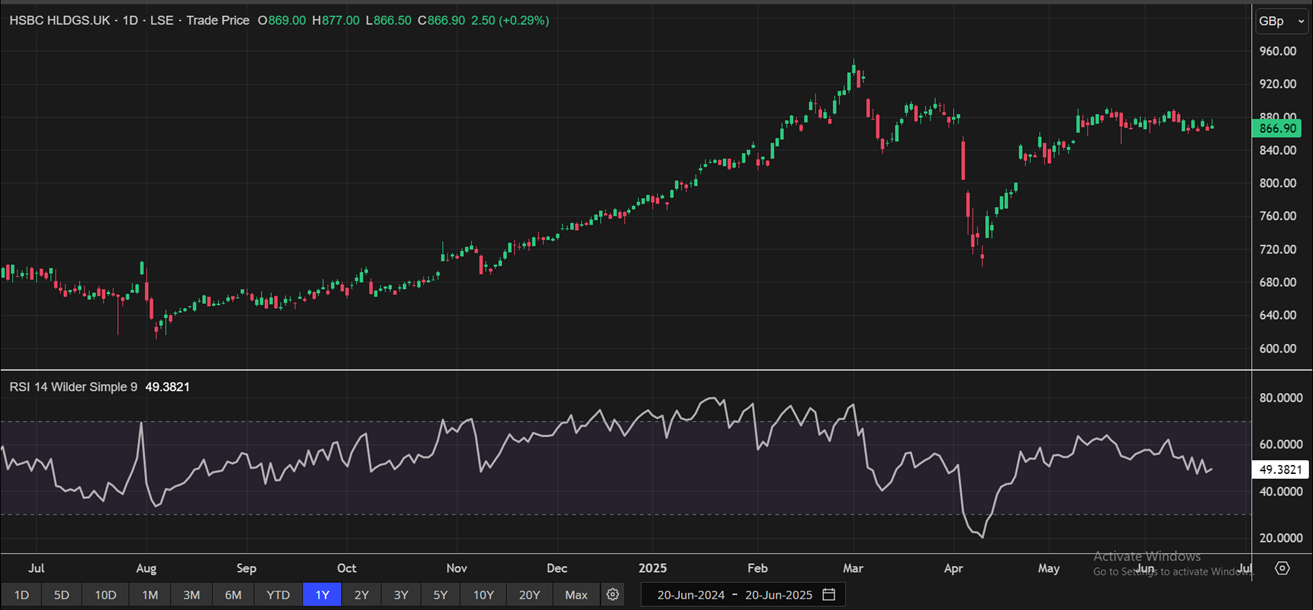Click the RSI 14 Wilder indicator label
1313x610 pixels.
(x=74, y=386)
